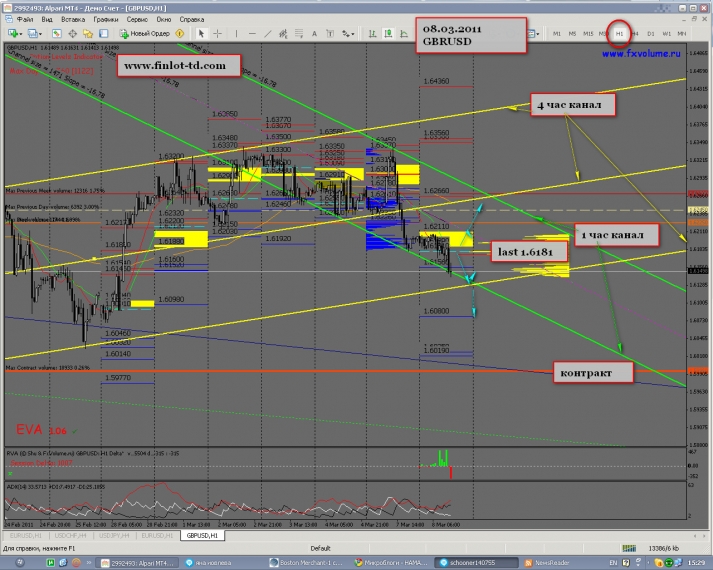Select the W1 timeframe
The width and height of the screenshot is (713, 570).
click(666, 34)
